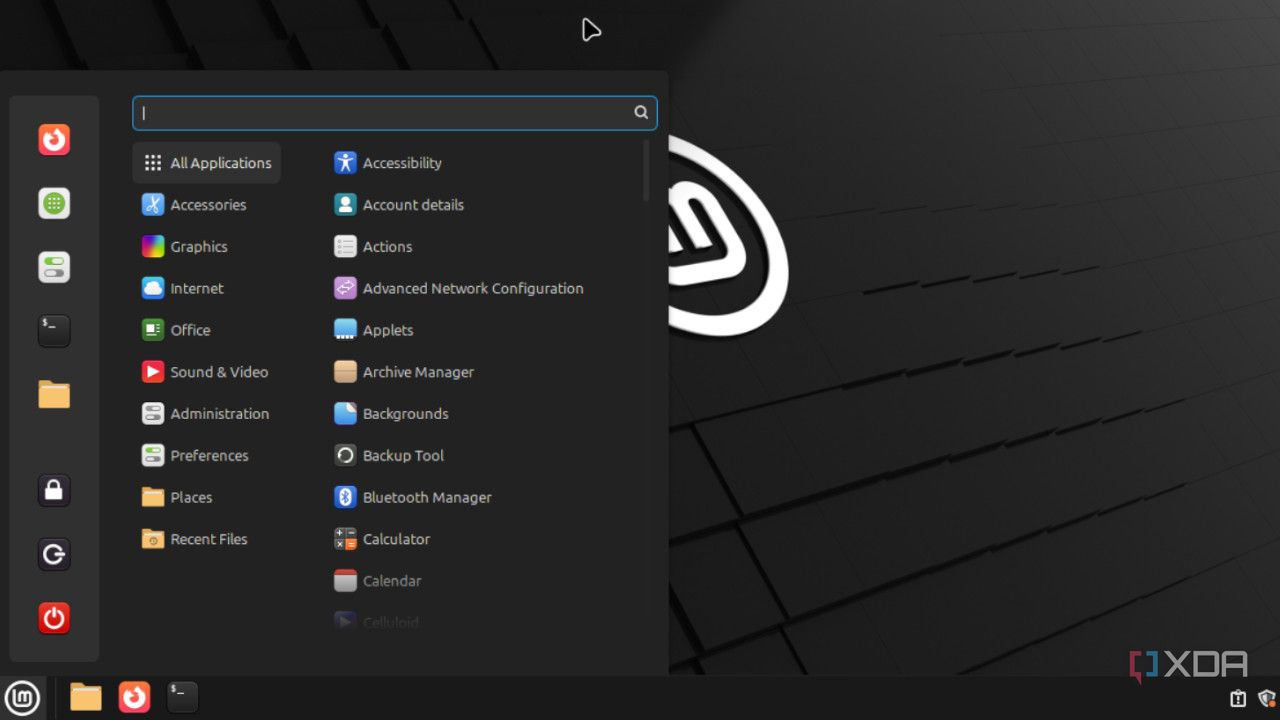Launch the Calculator application

(x=382, y=539)
